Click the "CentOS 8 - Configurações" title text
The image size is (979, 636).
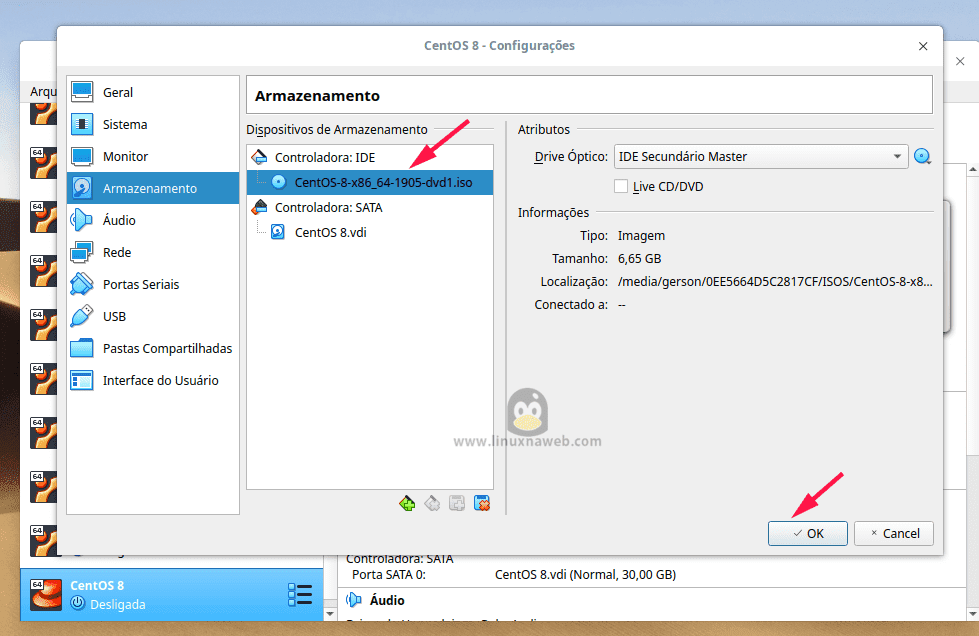click(499, 46)
